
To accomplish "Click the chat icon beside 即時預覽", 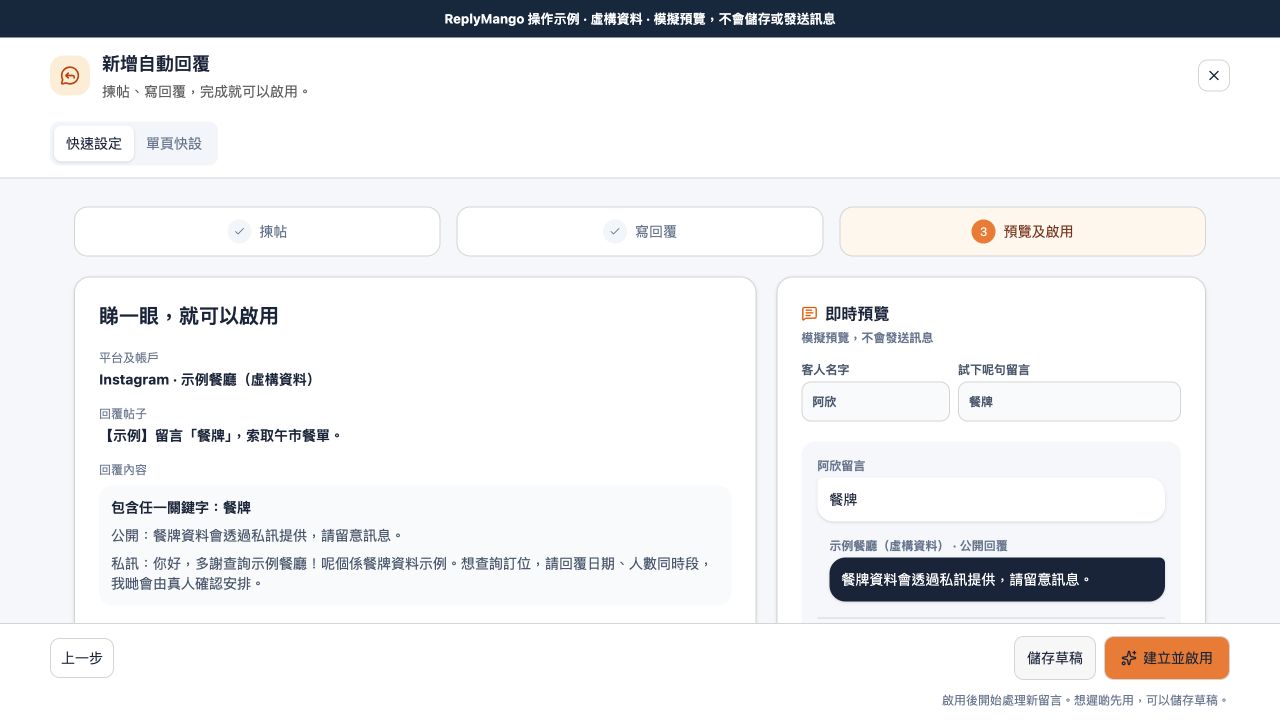I will (x=810, y=314).
